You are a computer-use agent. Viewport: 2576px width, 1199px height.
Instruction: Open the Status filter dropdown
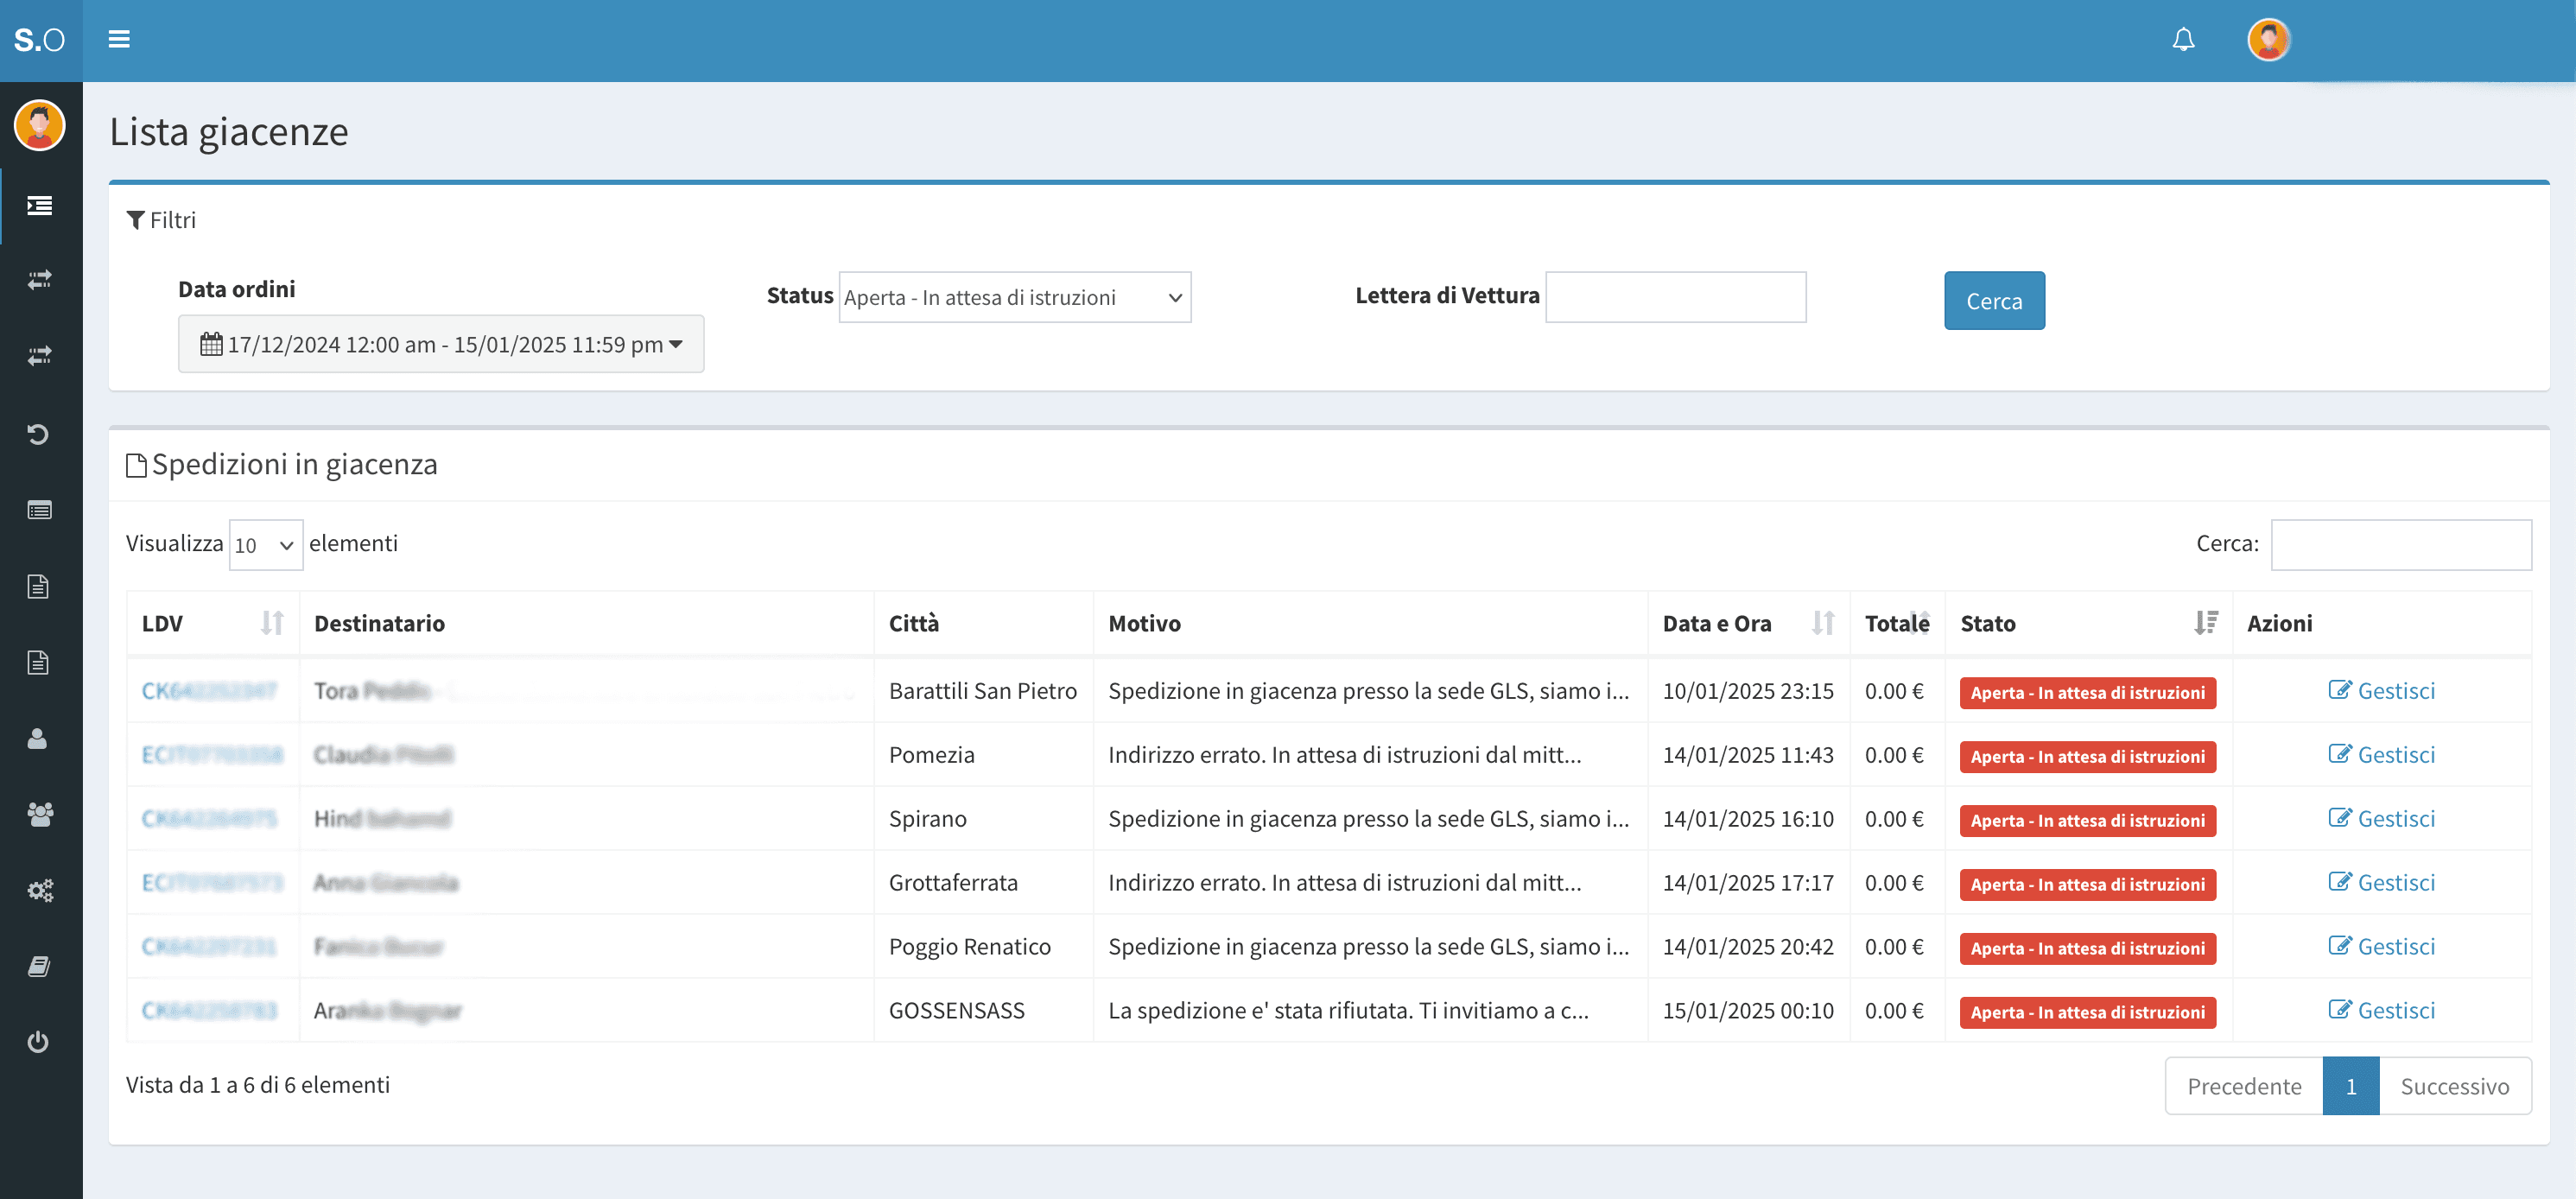click(x=1014, y=297)
